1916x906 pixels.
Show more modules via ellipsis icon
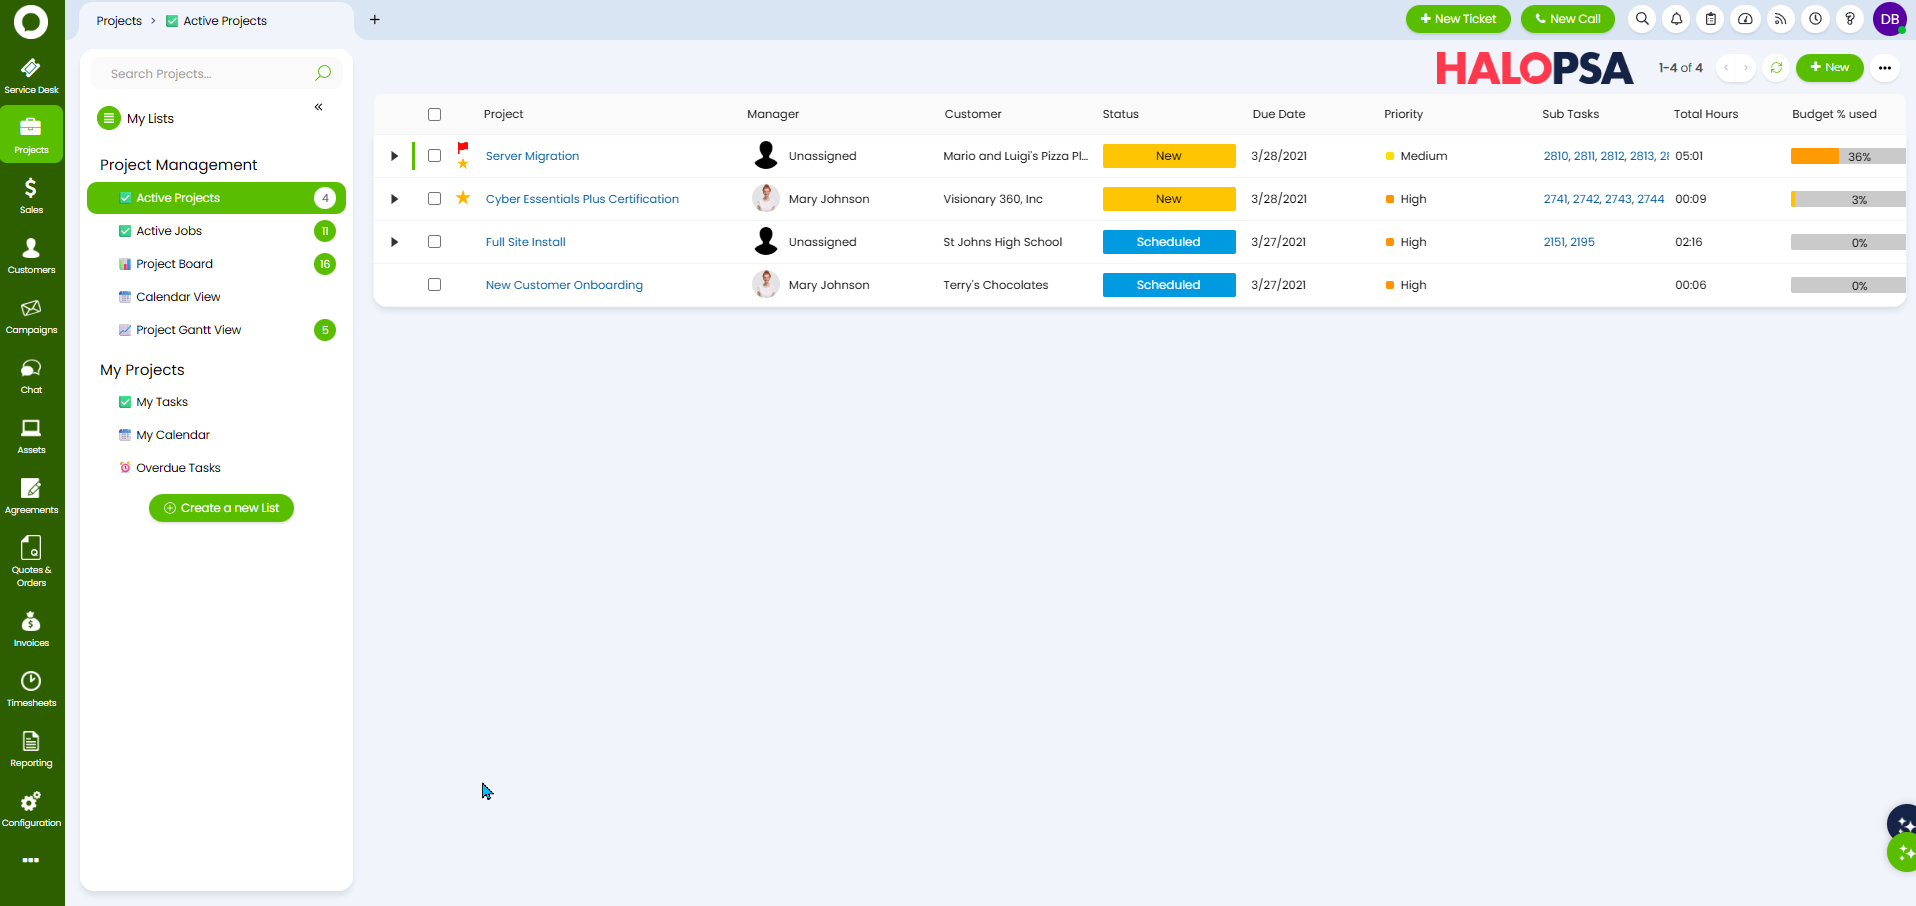click(31, 860)
